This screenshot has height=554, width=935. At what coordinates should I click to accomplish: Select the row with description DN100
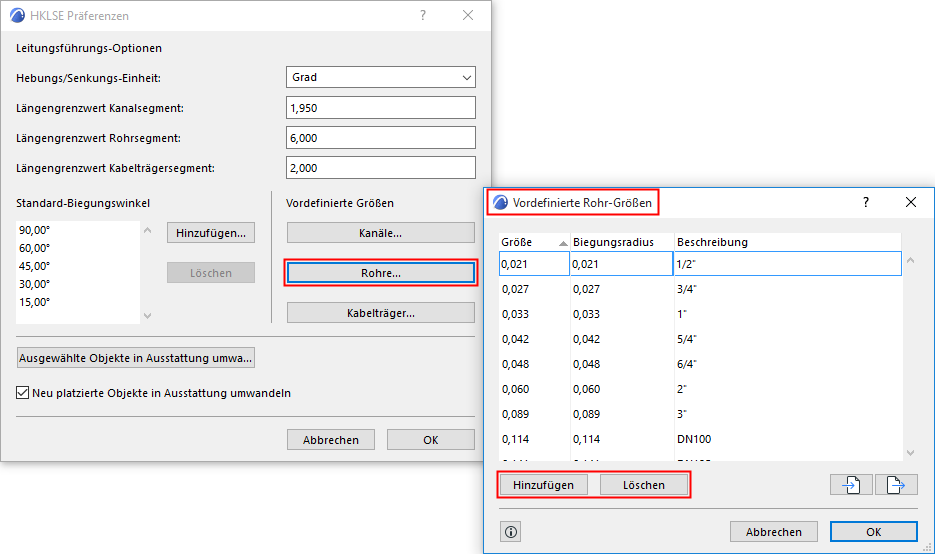[700, 440]
